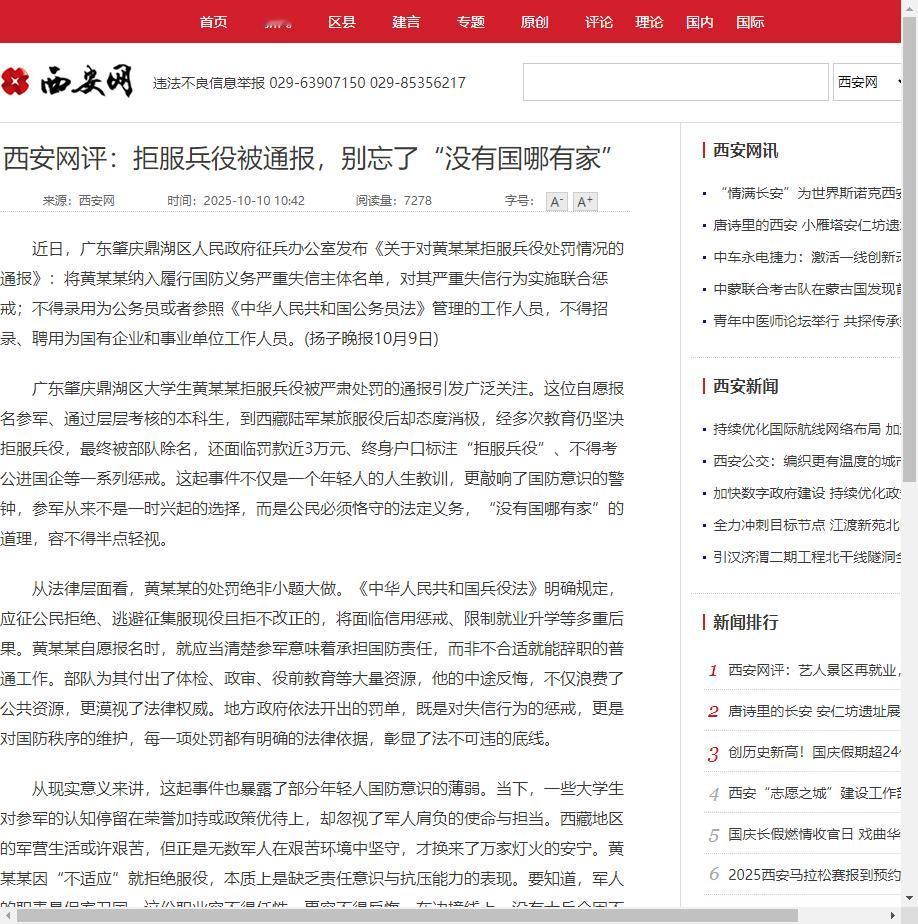
Task: Open the 情满长安 世界斯诺克 article link
Action: pyautogui.click(x=807, y=193)
